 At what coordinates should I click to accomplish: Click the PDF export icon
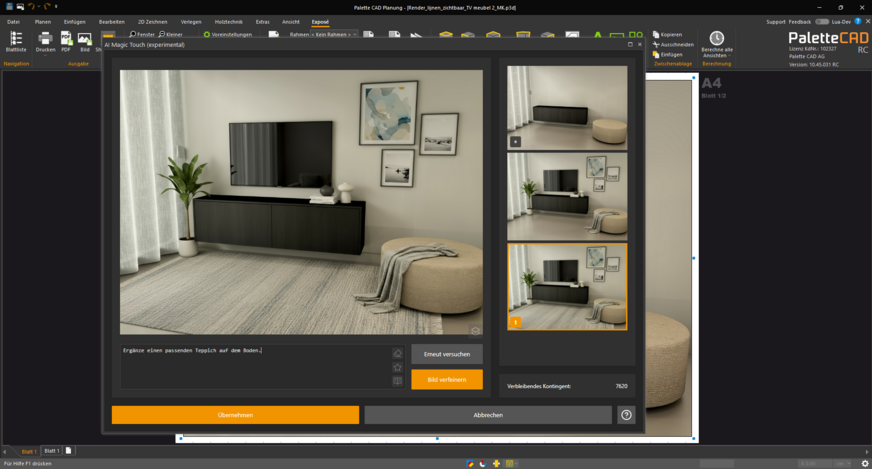click(66, 38)
